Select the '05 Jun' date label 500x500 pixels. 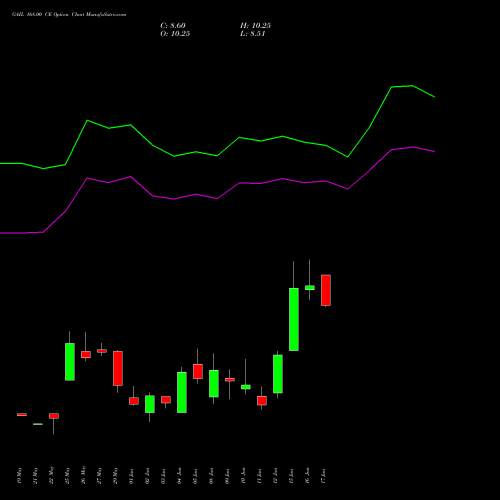195,476
